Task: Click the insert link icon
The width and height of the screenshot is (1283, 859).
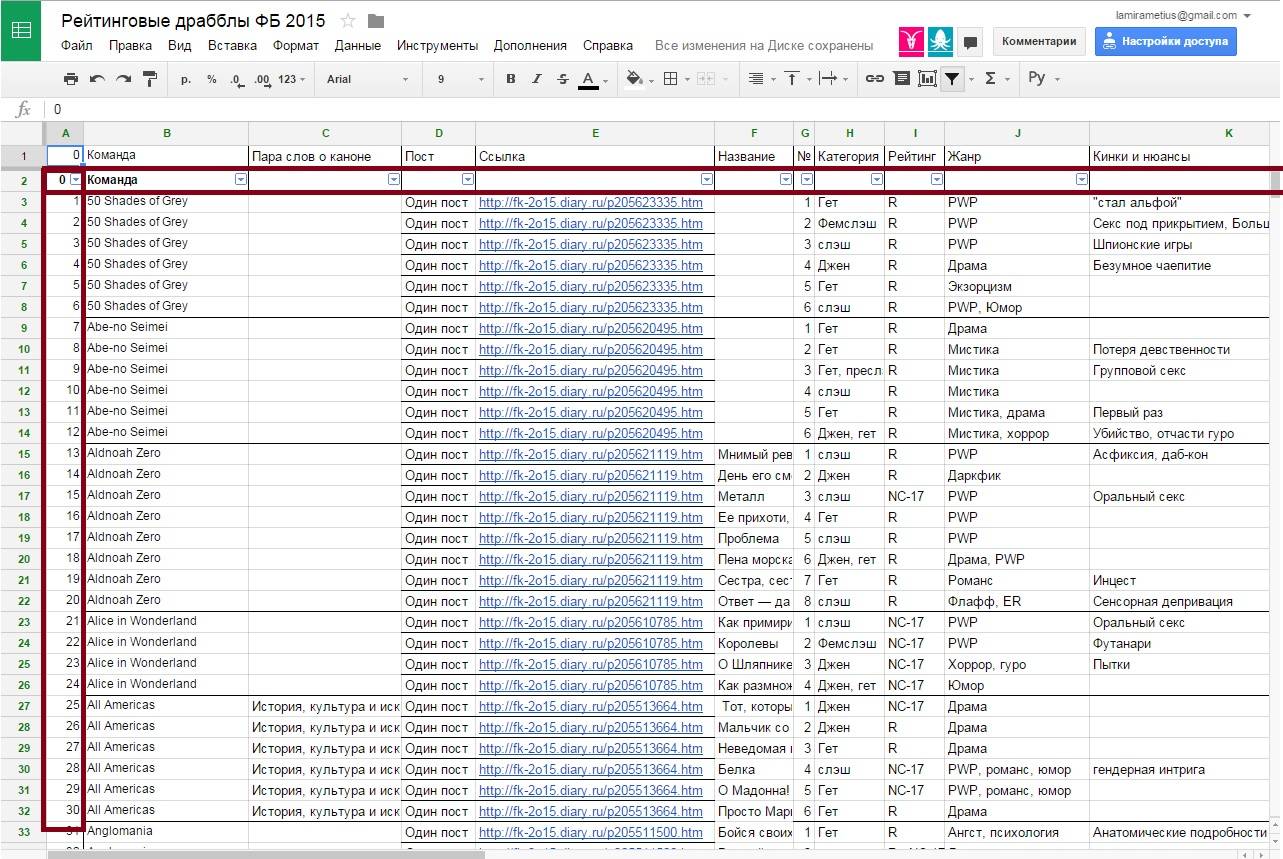Action: [x=874, y=79]
